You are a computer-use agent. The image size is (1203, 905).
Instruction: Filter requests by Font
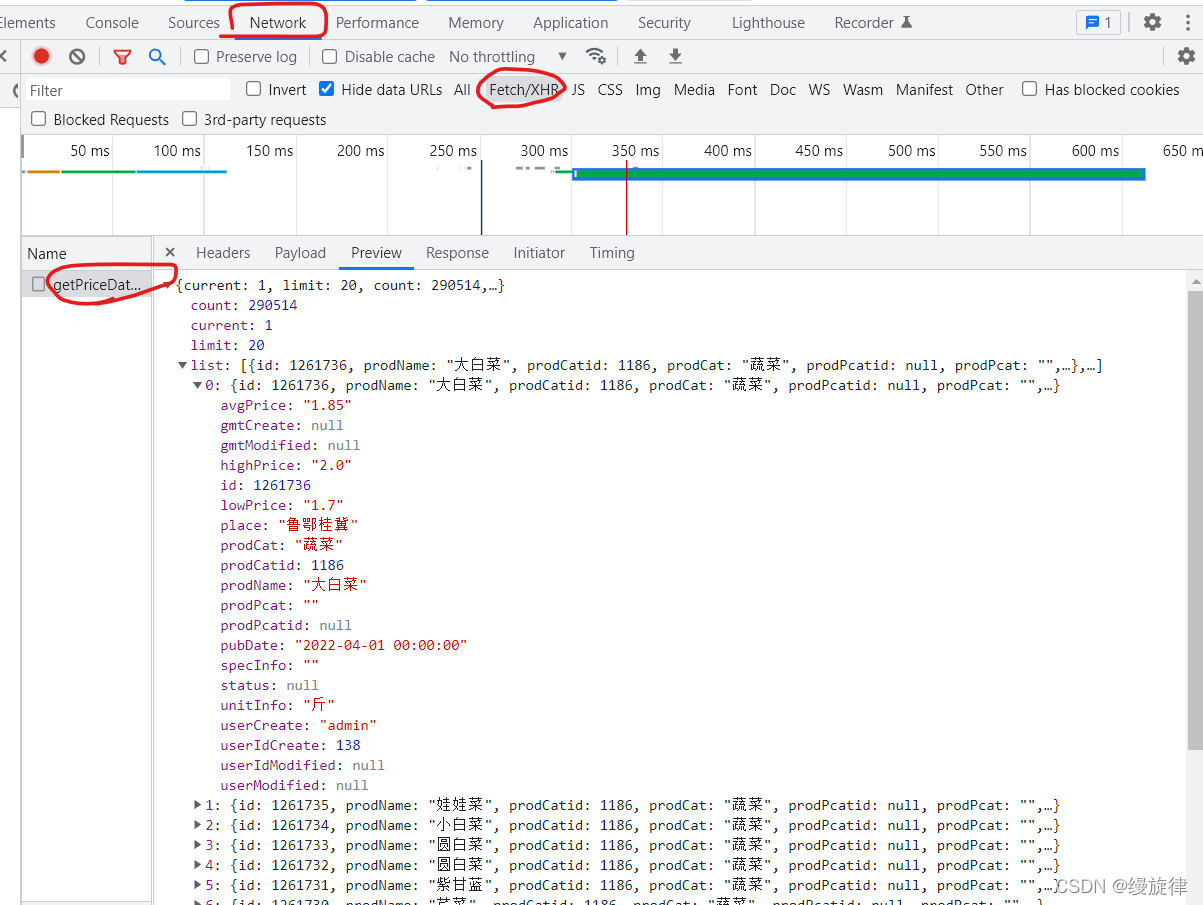point(742,89)
